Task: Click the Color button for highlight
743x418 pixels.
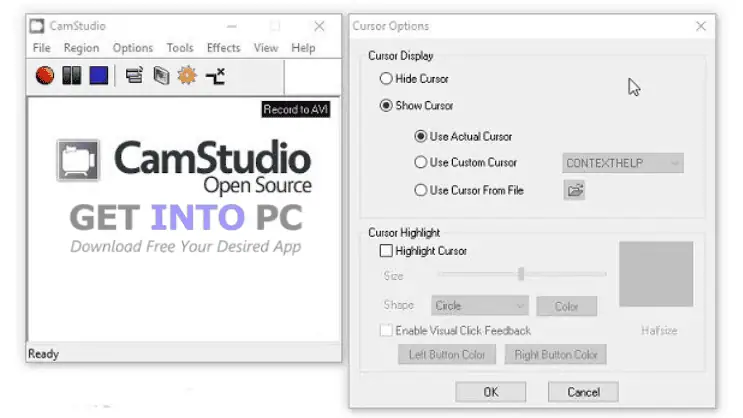Action: pyautogui.click(x=567, y=307)
